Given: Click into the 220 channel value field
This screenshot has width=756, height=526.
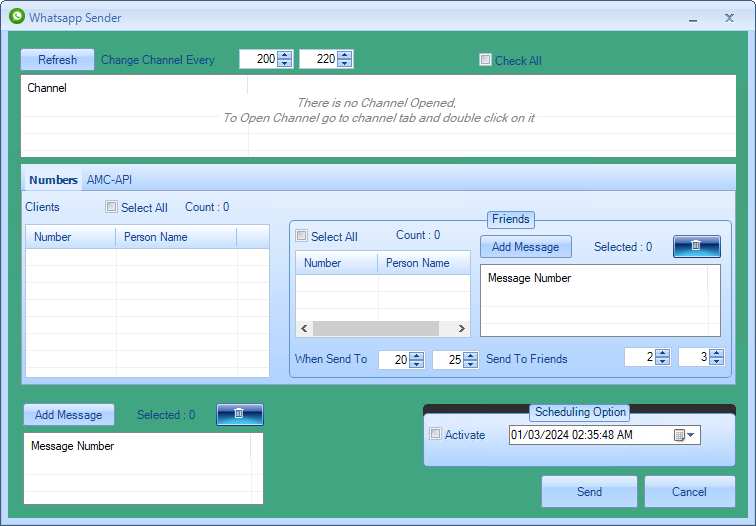Looking at the screenshot, I should [x=318, y=59].
